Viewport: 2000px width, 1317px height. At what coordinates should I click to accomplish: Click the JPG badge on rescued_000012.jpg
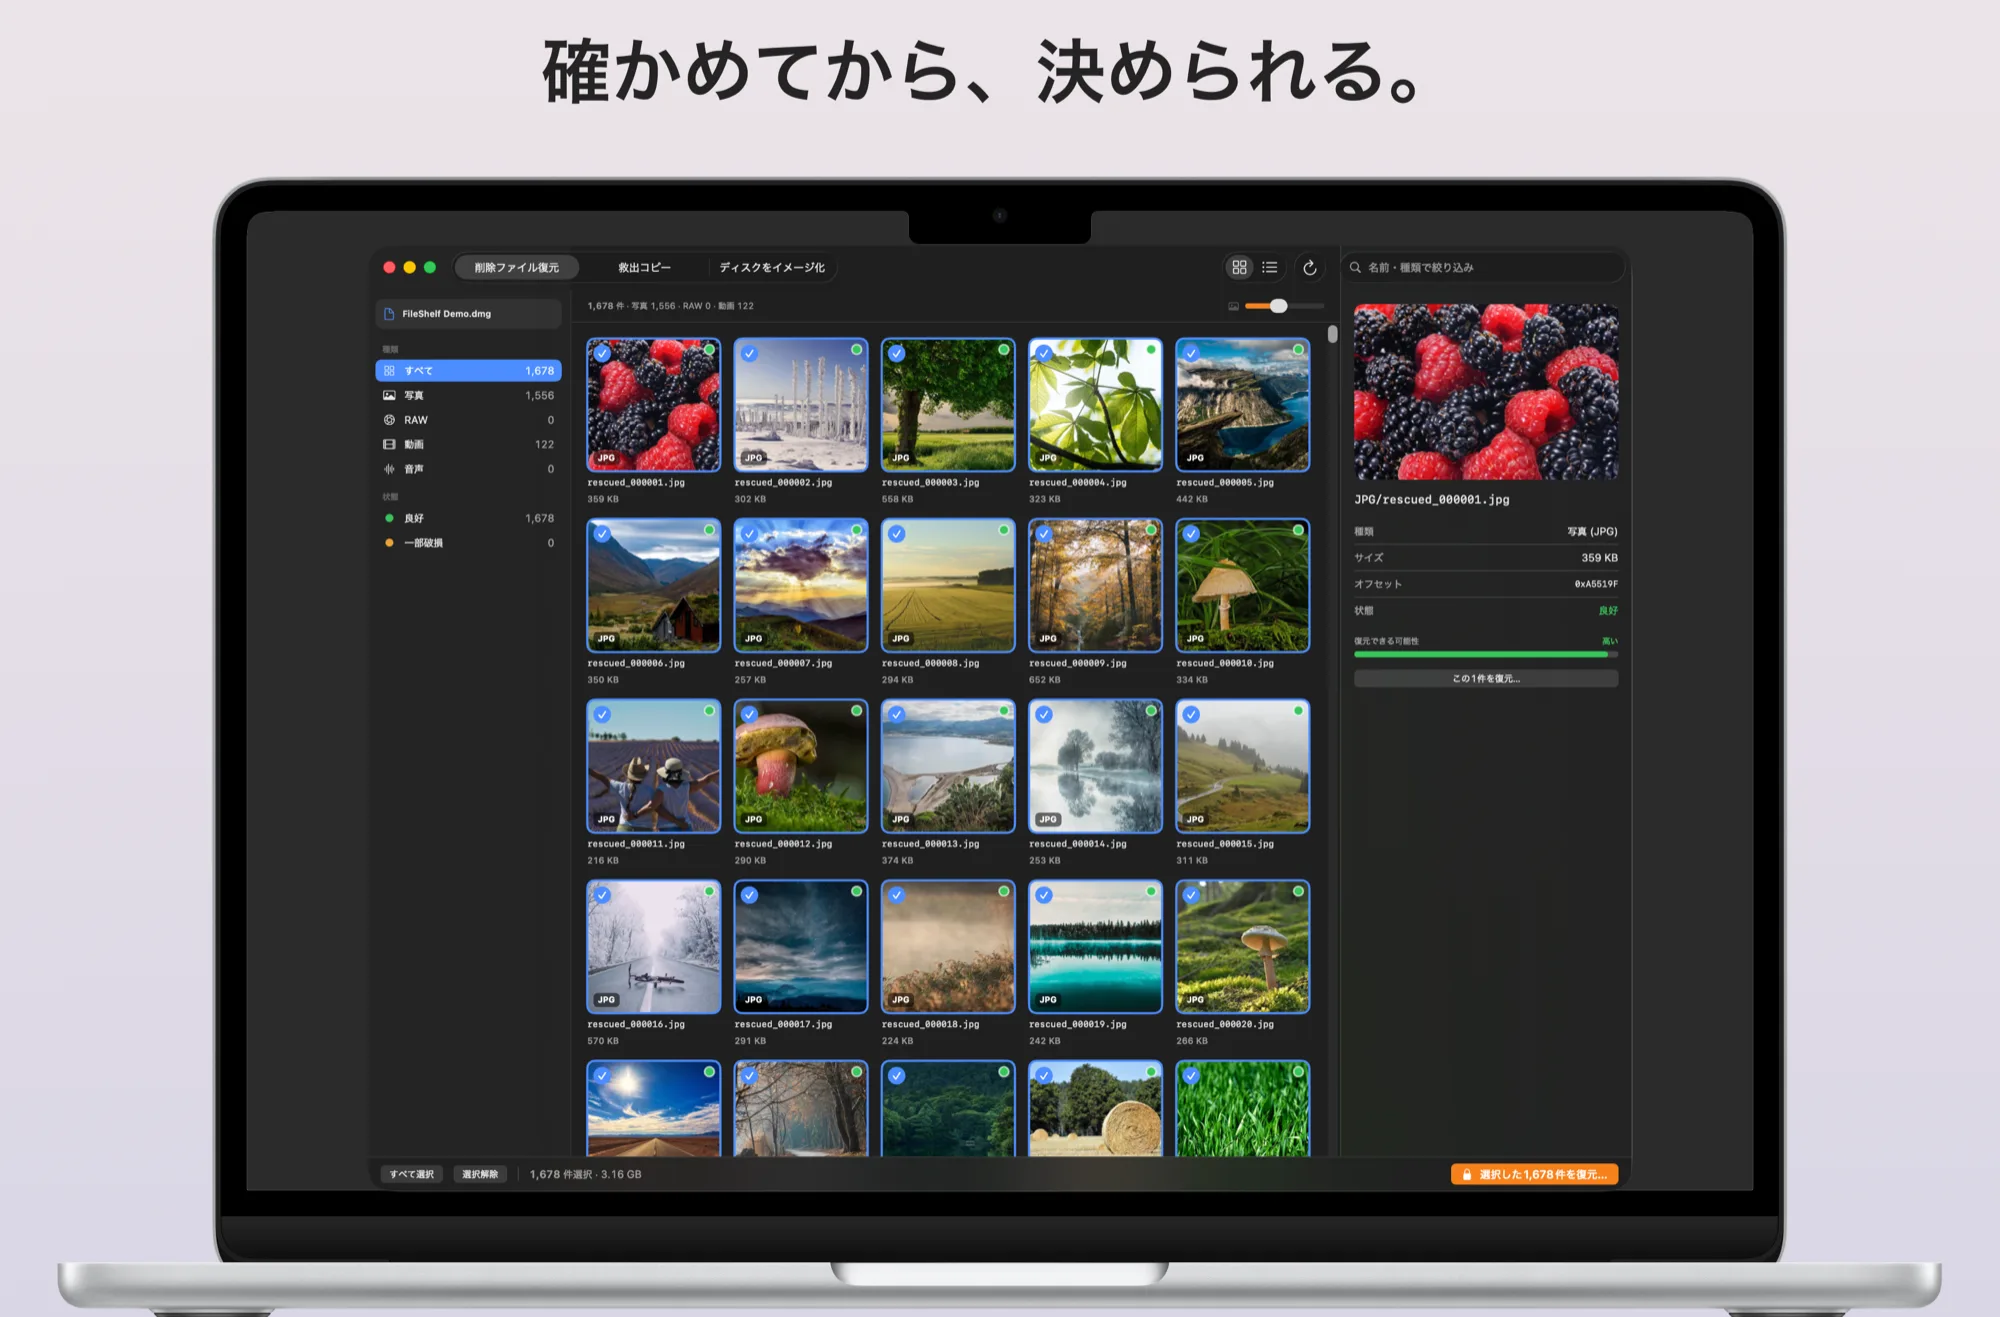(753, 819)
